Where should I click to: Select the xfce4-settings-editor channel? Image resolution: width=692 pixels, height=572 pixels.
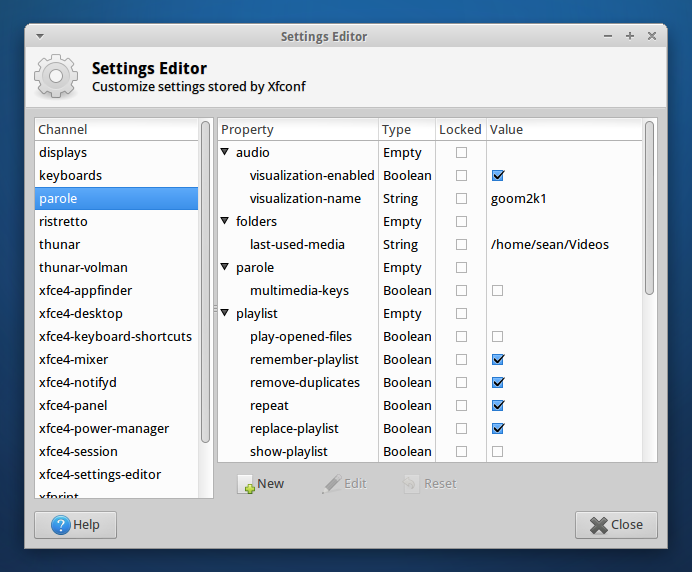pyautogui.click(x=117, y=474)
